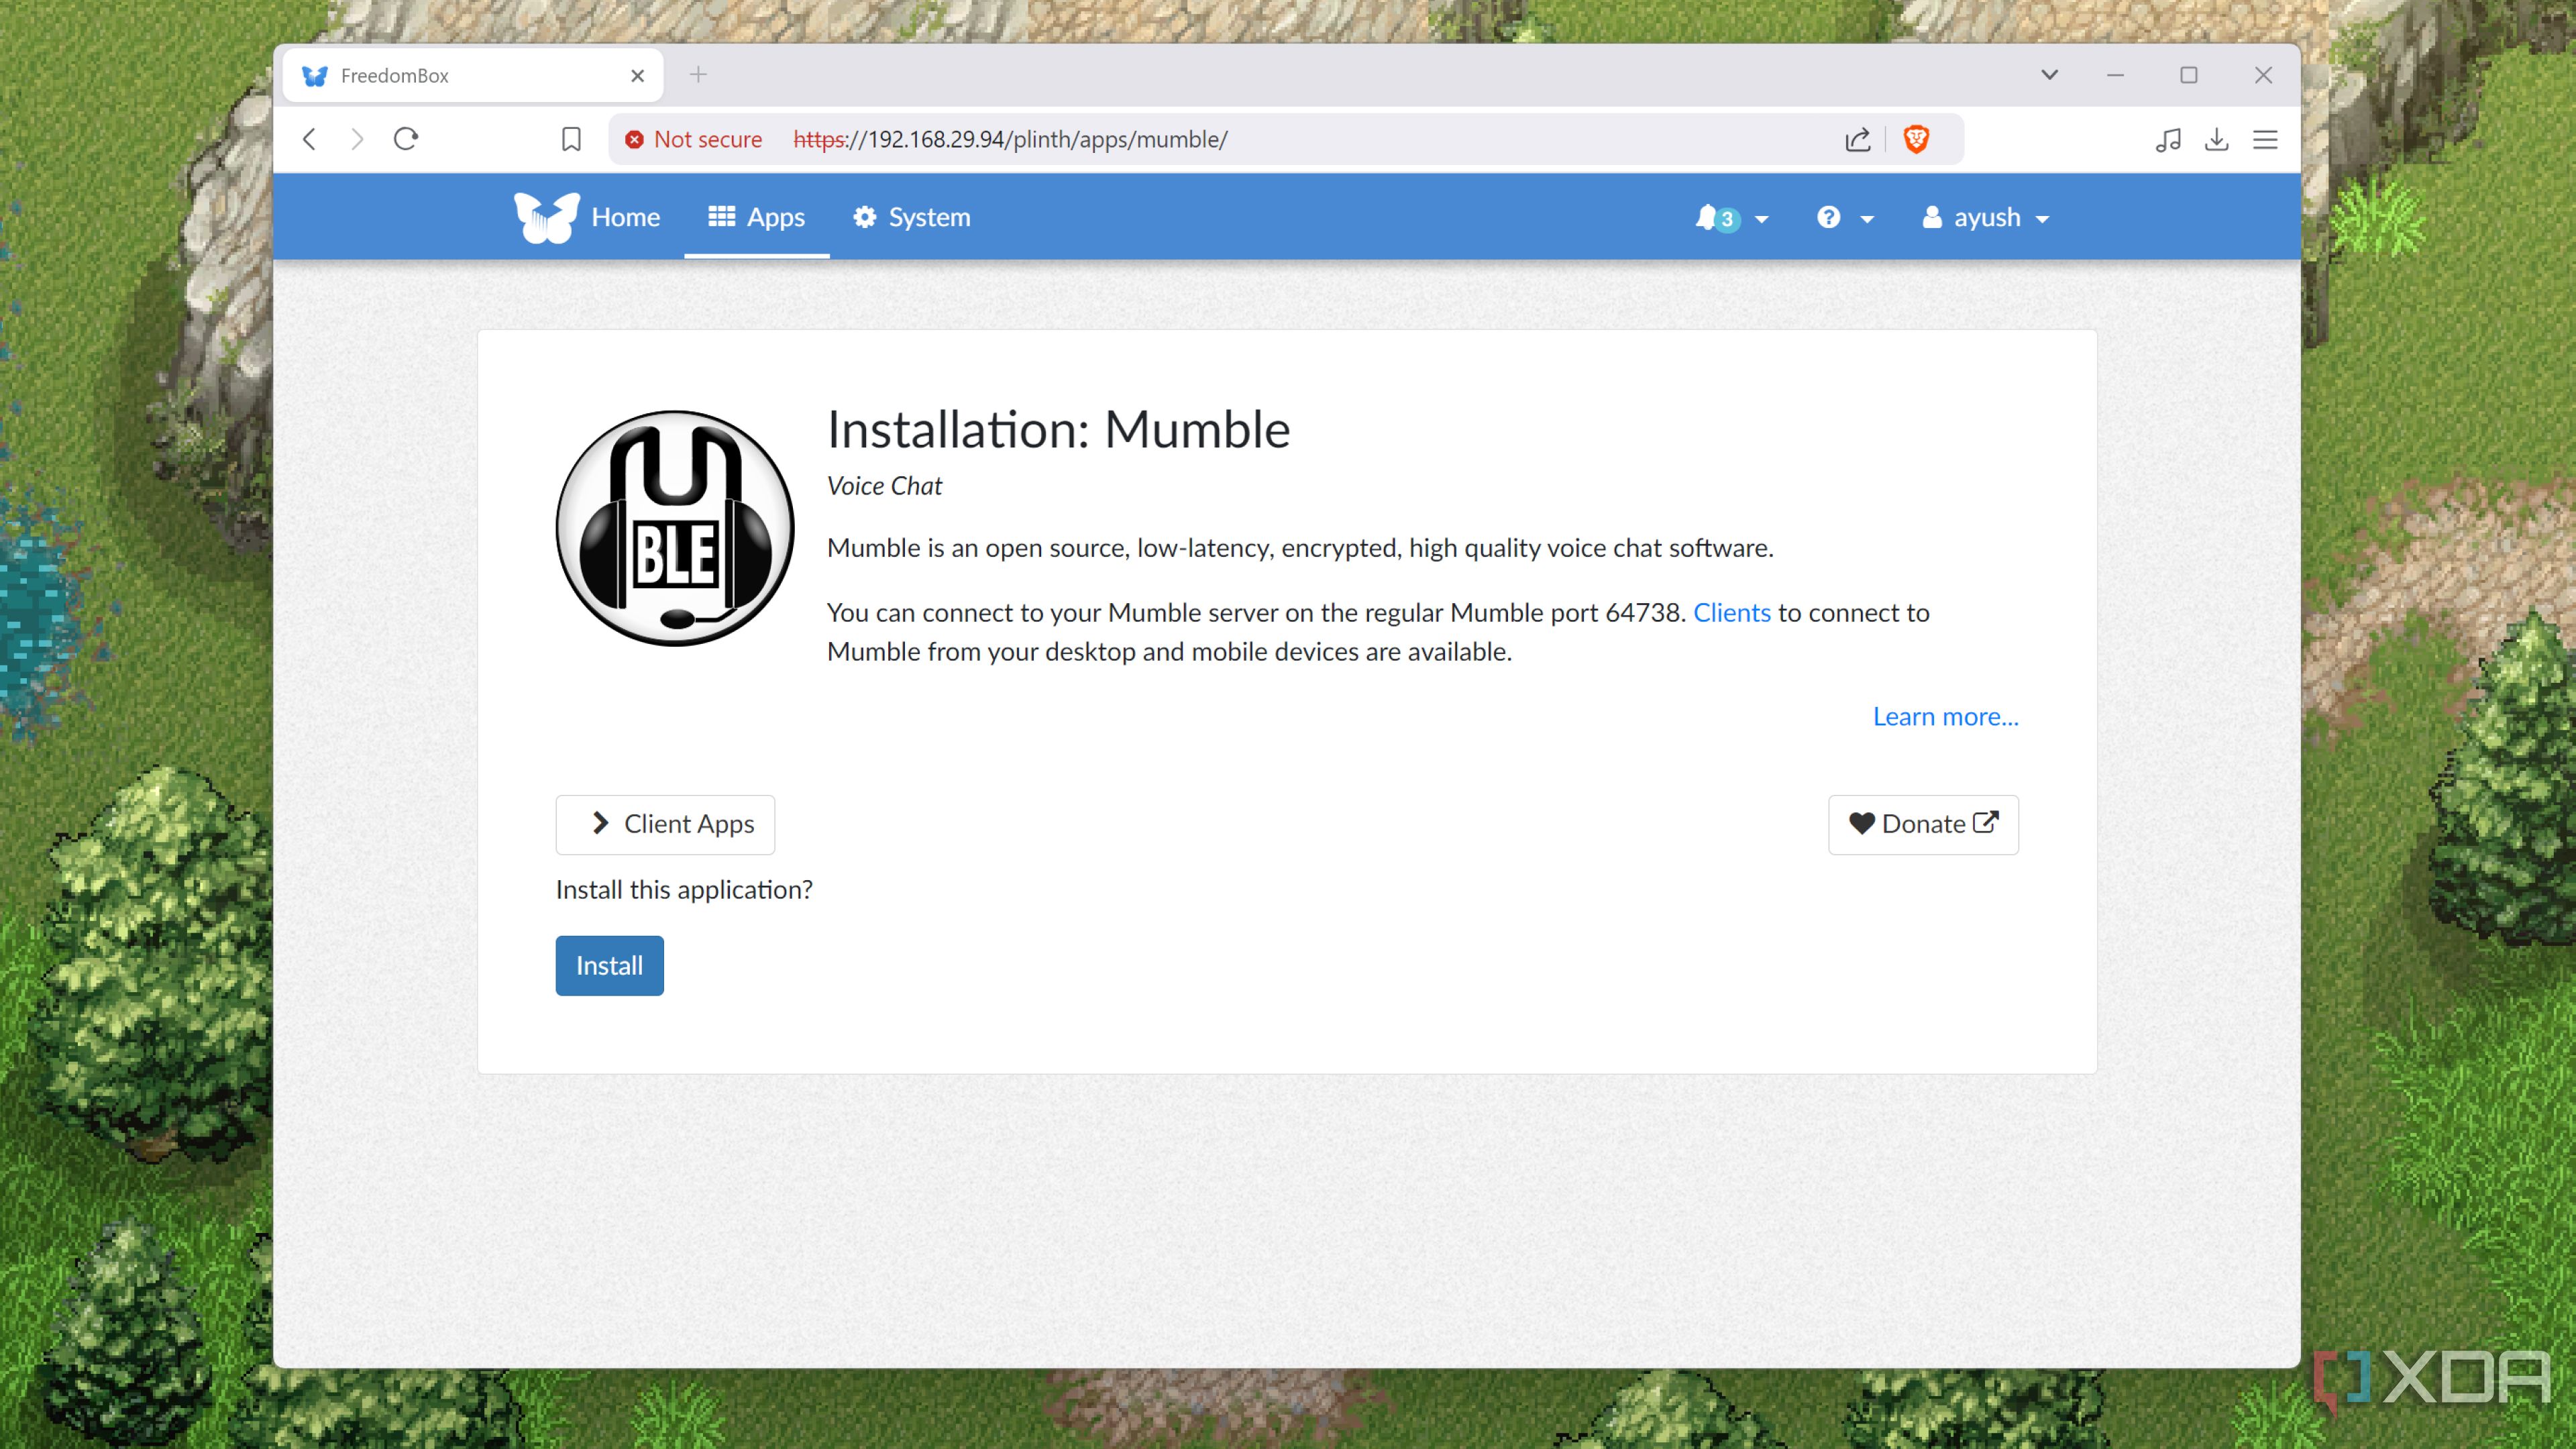Open Brave Shields lion icon
Image resolution: width=2576 pixels, height=1449 pixels.
(1916, 139)
